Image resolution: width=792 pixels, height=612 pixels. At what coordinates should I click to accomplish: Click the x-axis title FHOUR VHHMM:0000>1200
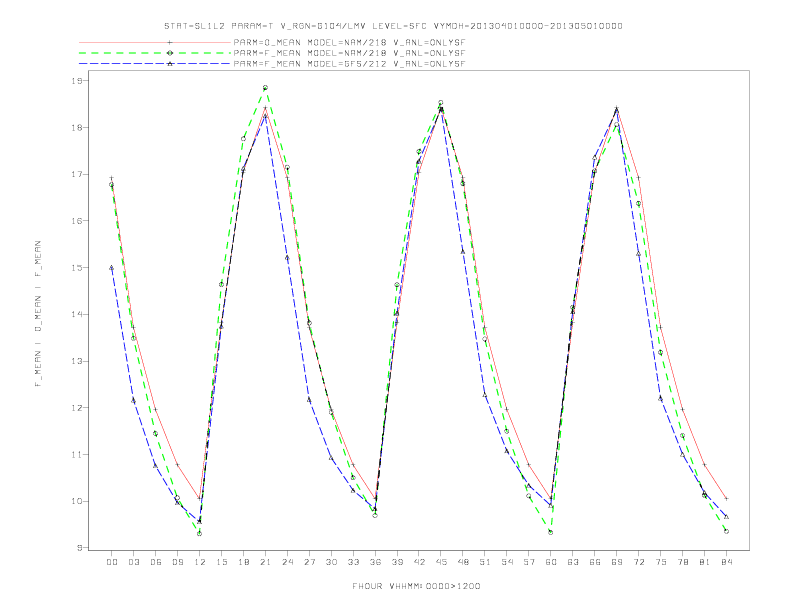416,586
